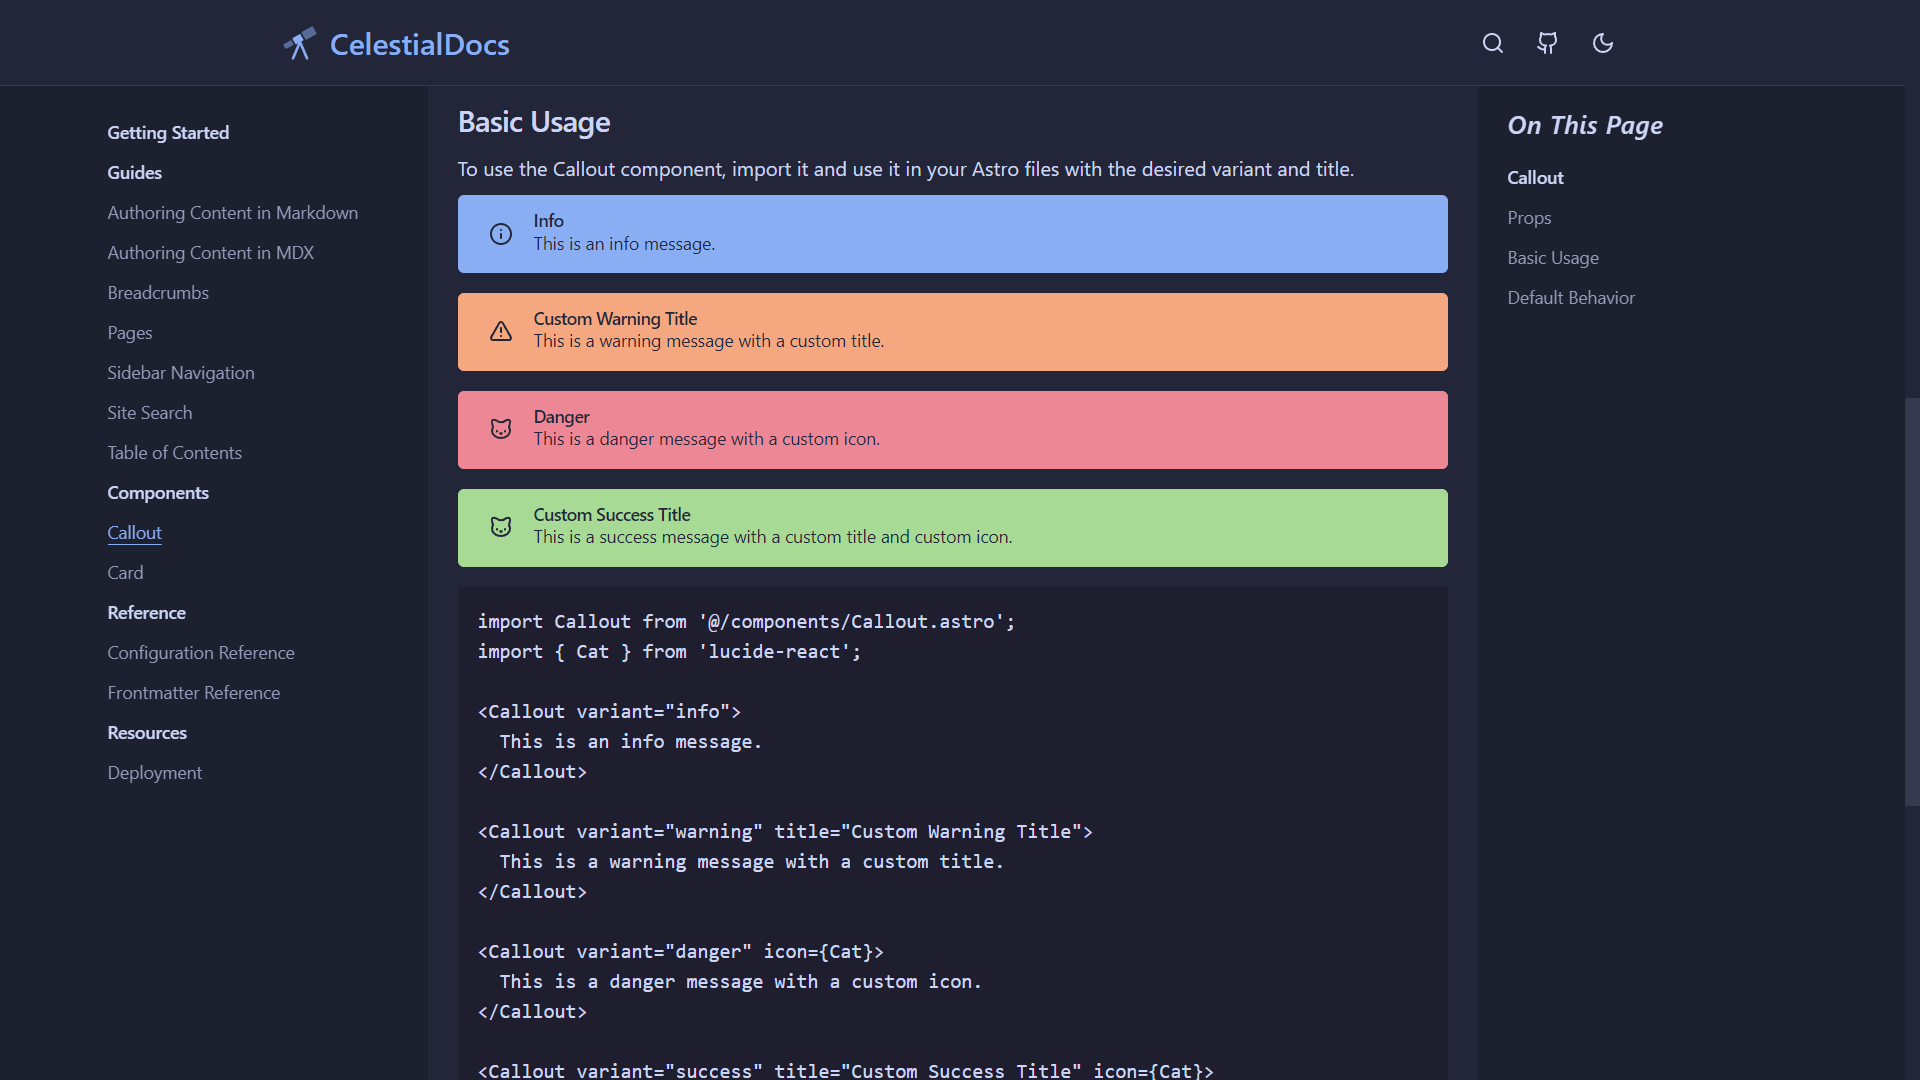Image resolution: width=1920 pixels, height=1080 pixels.
Task: Toggle dark mode moon icon
Action: (x=1602, y=43)
